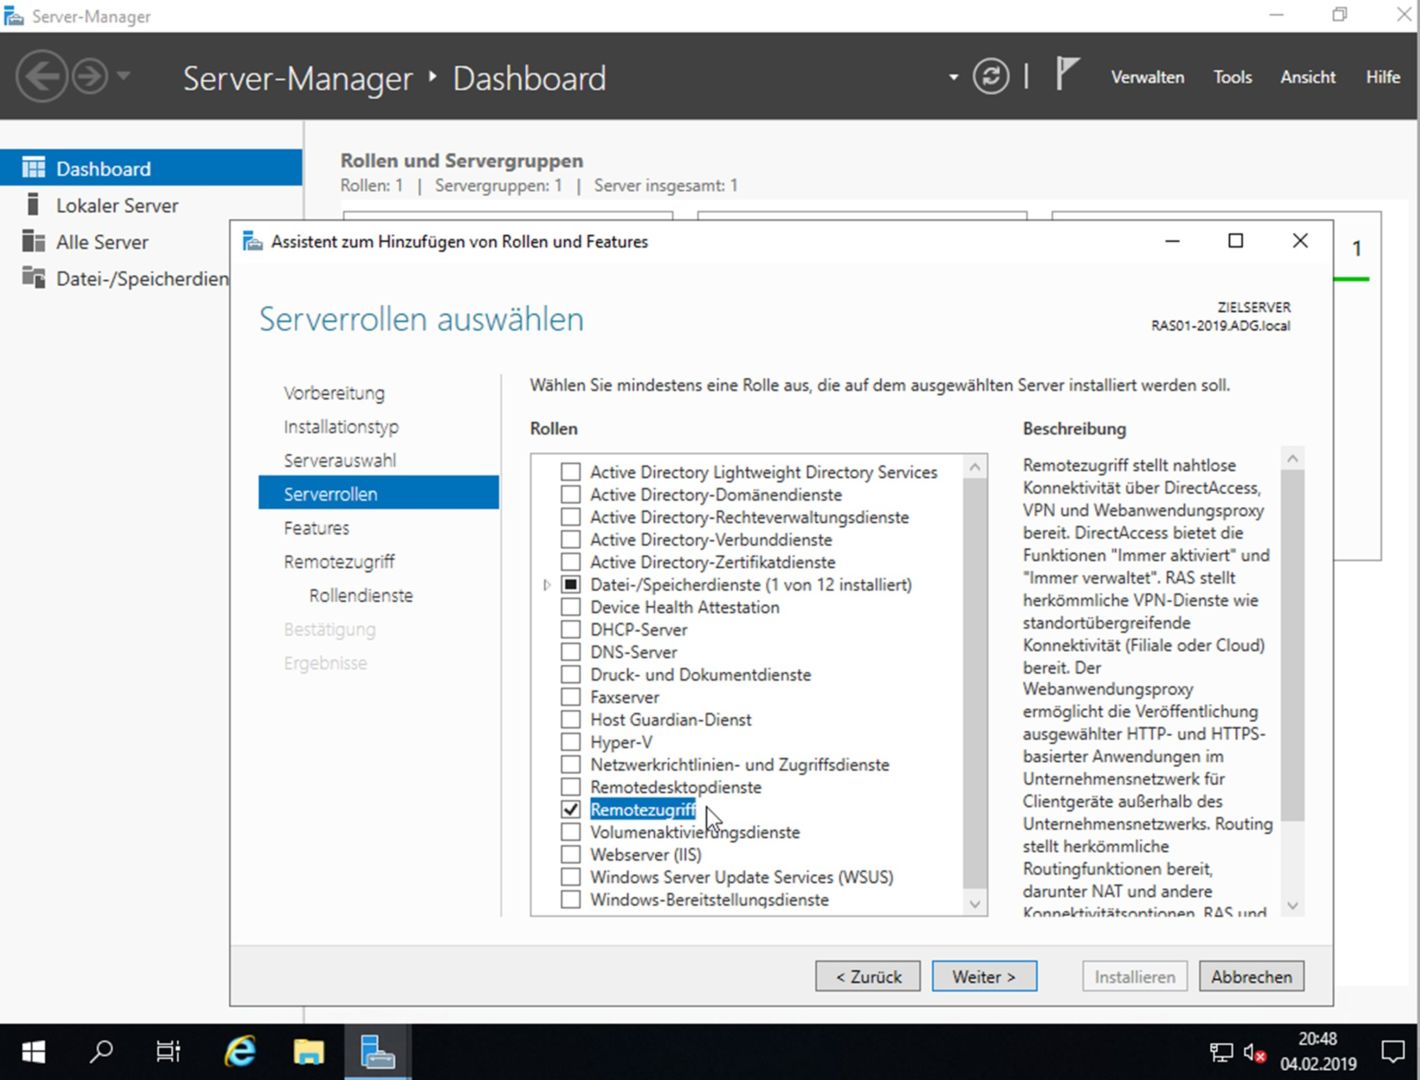The width and height of the screenshot is (1420, 1080).
Task: Click the Server-Manager forward arrow icon
Action: coord(90,77)
